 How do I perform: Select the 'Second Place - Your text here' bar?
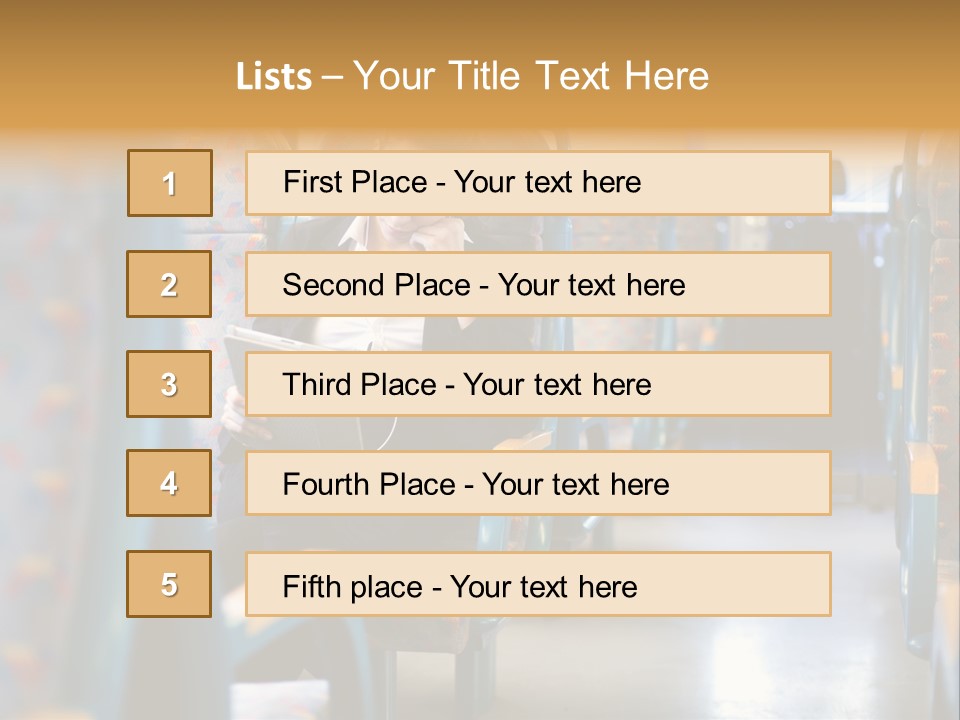click(x=538, y=284)
